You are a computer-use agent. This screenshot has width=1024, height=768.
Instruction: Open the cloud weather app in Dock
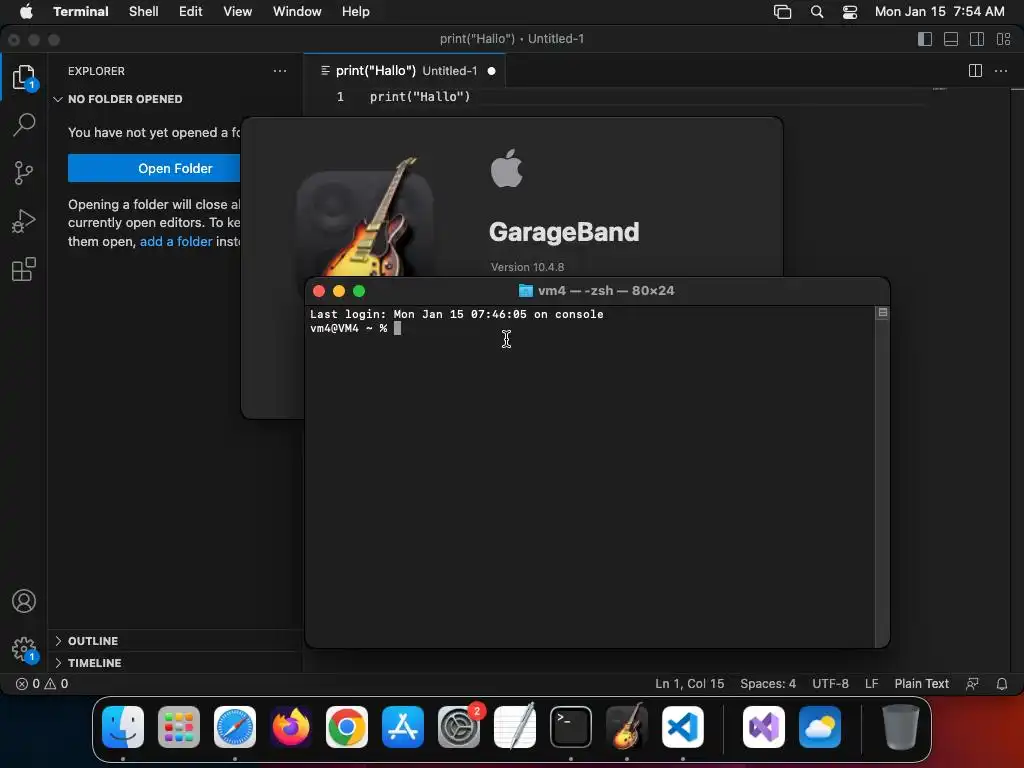coord(820,727)
